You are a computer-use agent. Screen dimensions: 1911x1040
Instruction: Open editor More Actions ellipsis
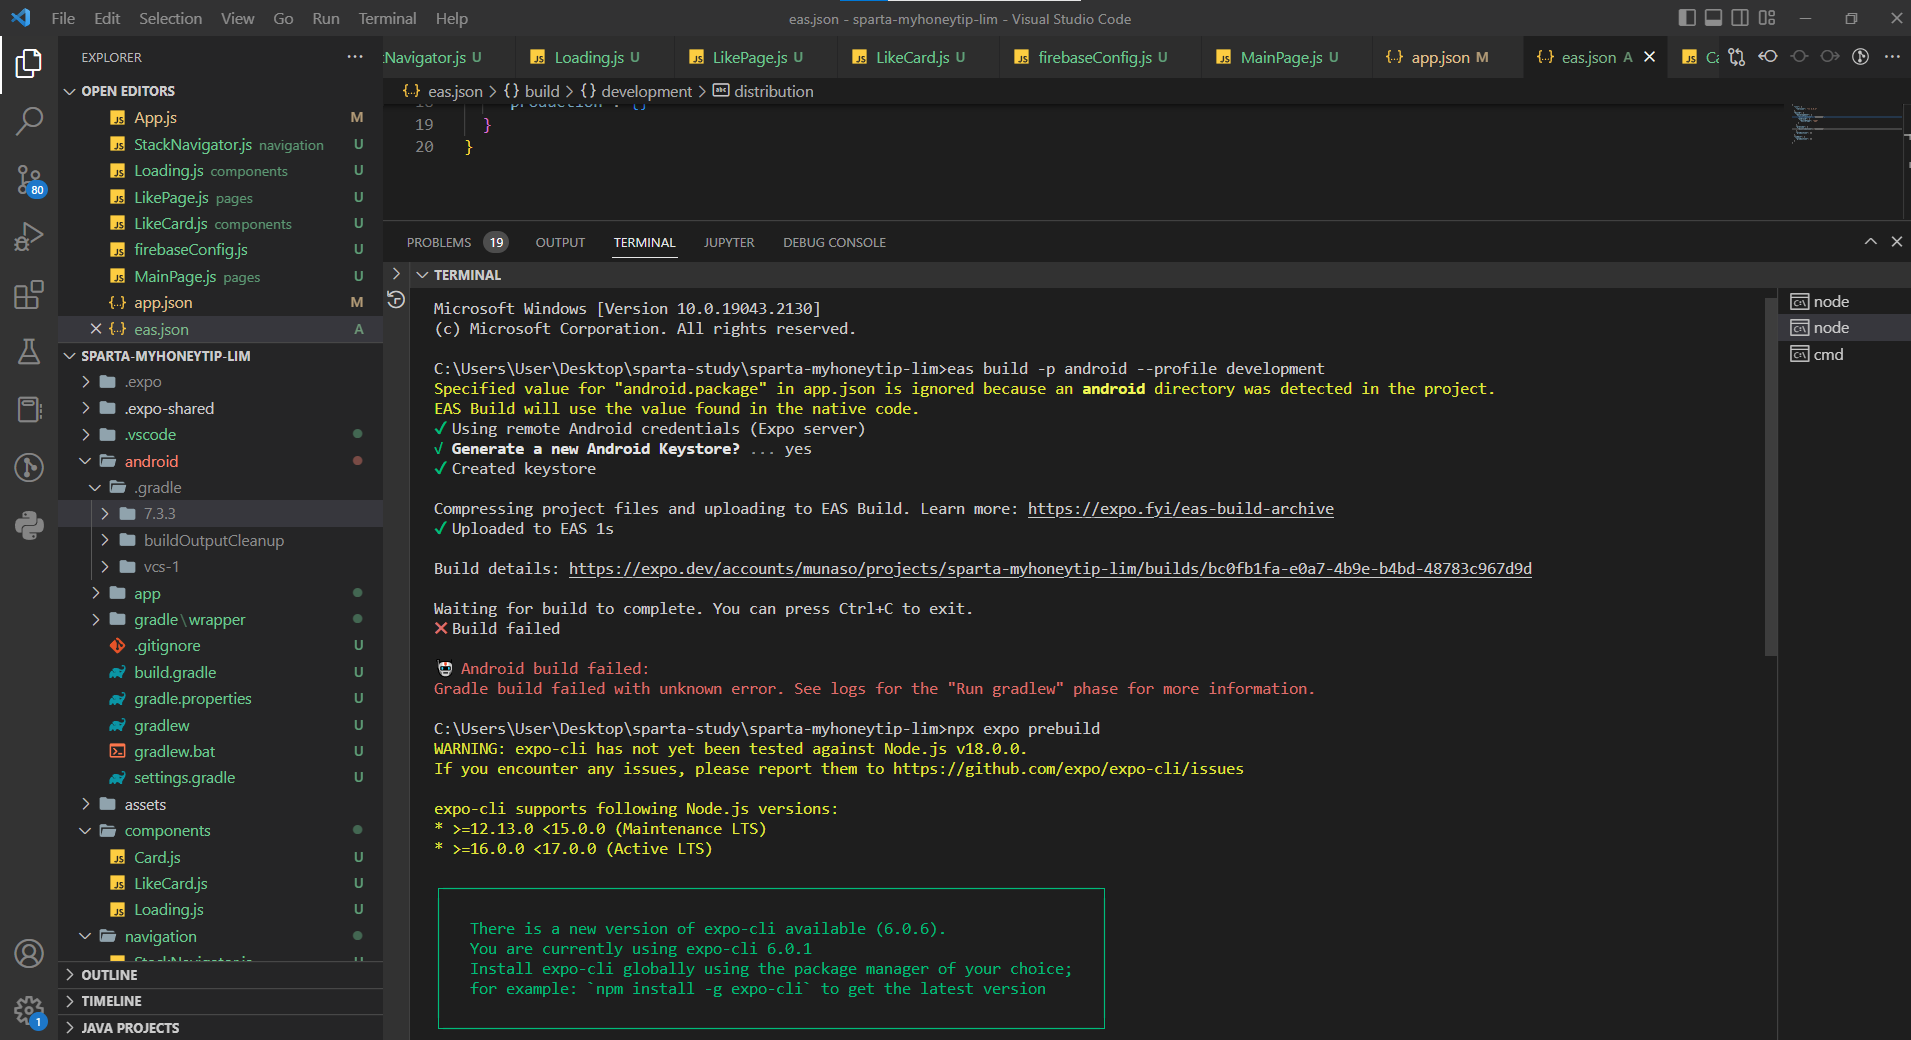pos(1892,57)
